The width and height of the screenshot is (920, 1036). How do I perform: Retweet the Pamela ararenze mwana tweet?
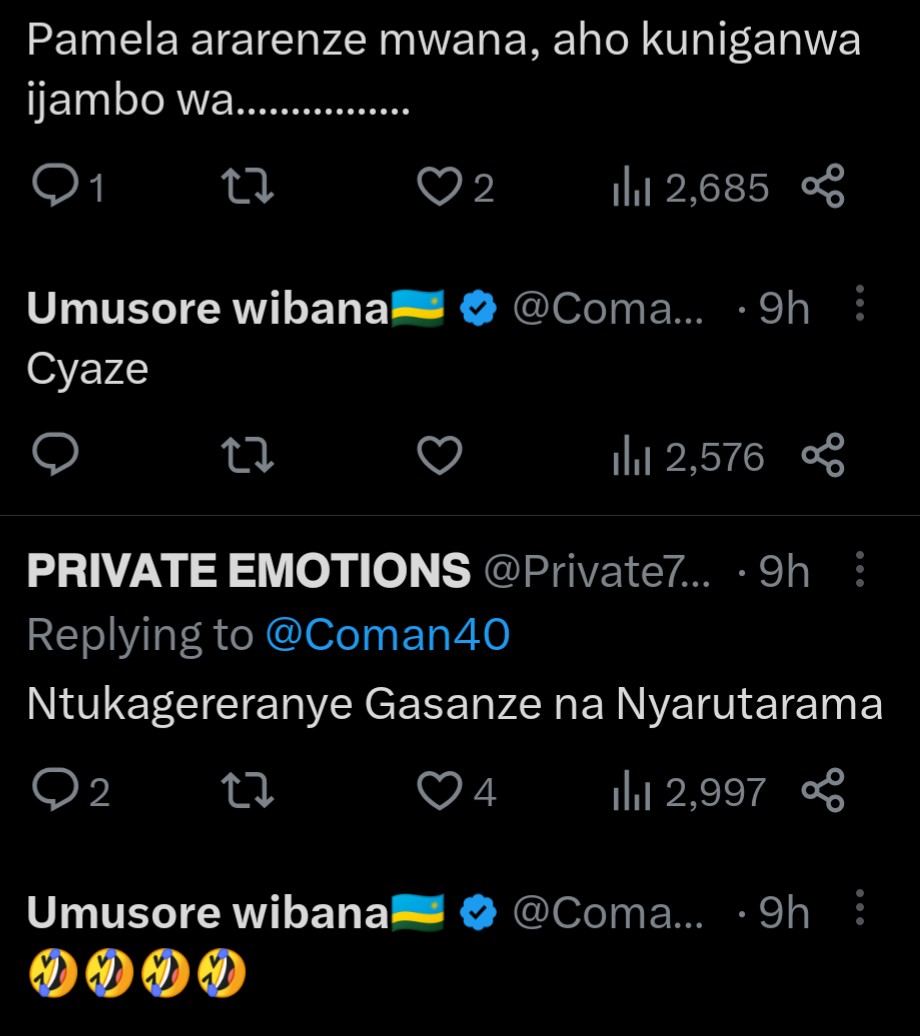(x=246, y=187)
